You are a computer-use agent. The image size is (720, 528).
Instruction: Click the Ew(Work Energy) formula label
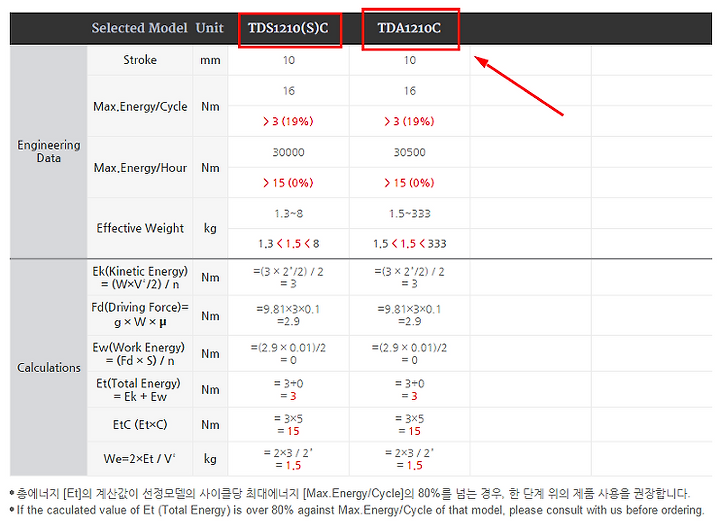(x=139, y=354)
